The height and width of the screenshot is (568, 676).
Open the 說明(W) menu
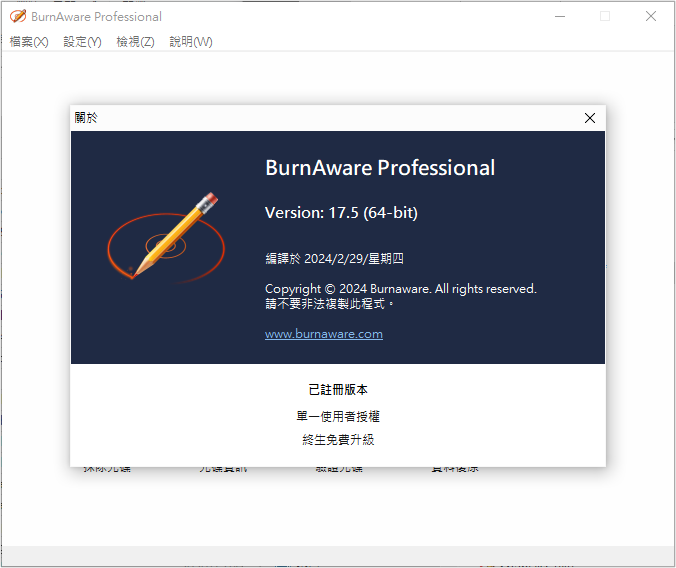(x=191, y=42)
